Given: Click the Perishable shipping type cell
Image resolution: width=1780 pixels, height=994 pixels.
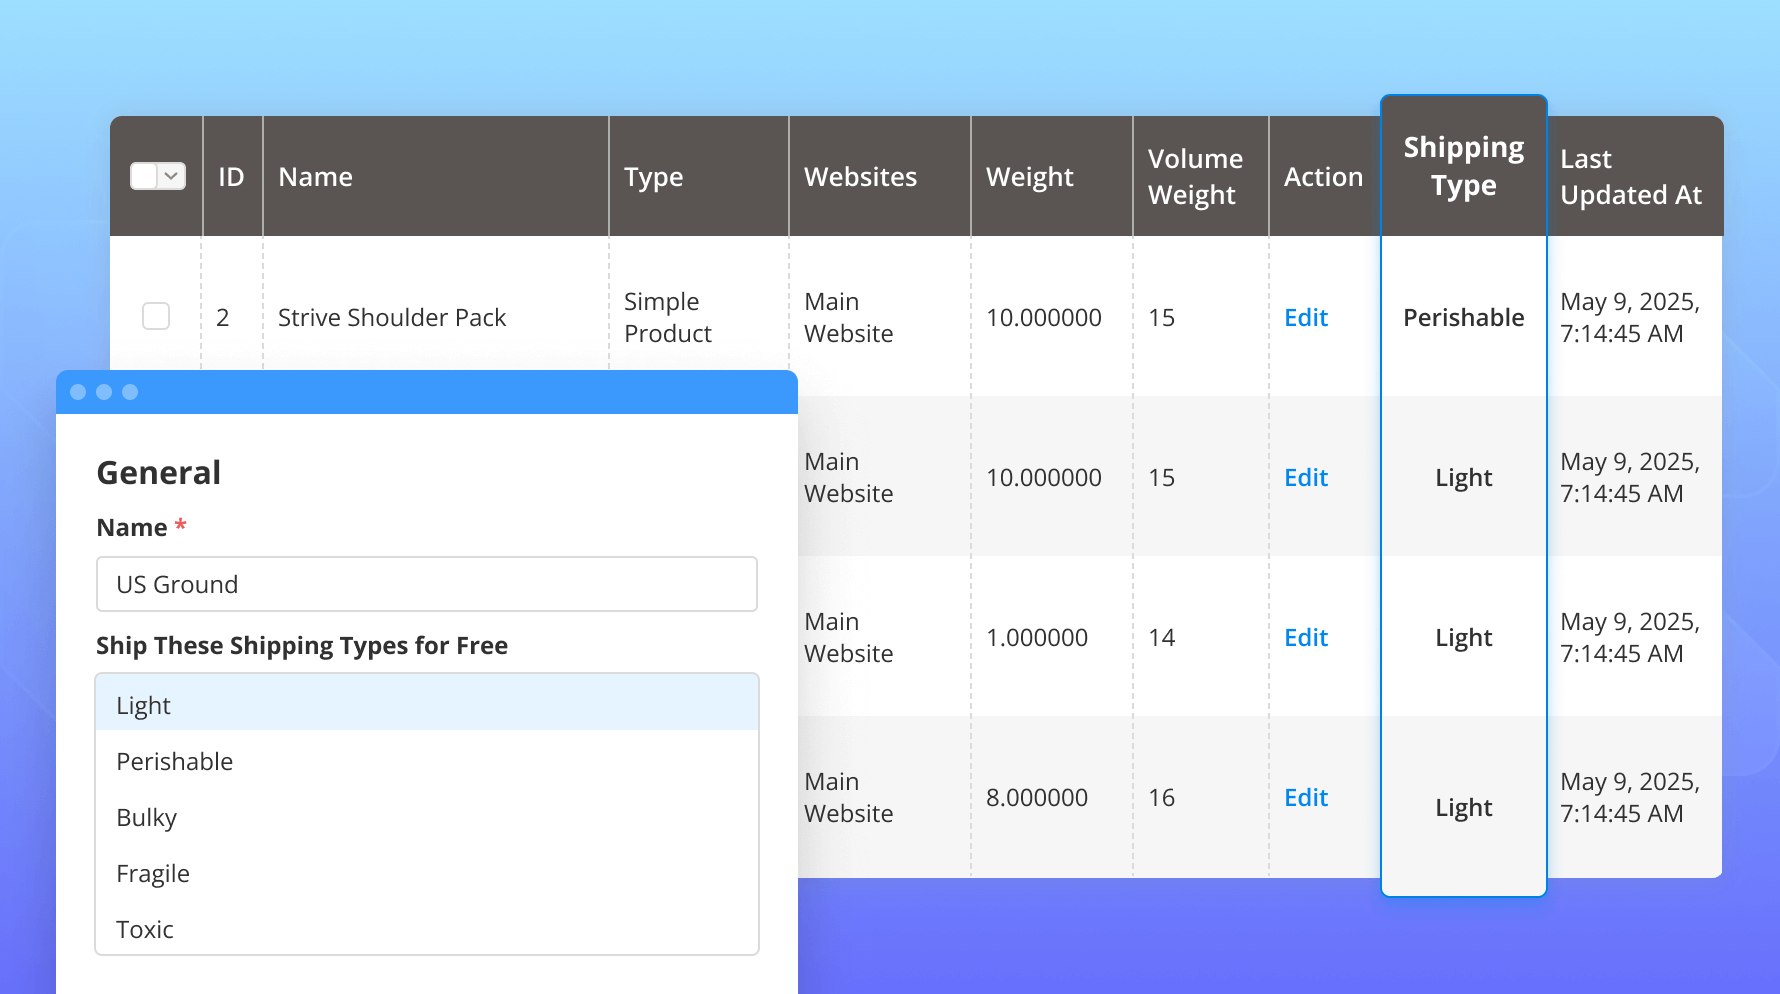Looking at the screenshot, I should (1463, 317).
